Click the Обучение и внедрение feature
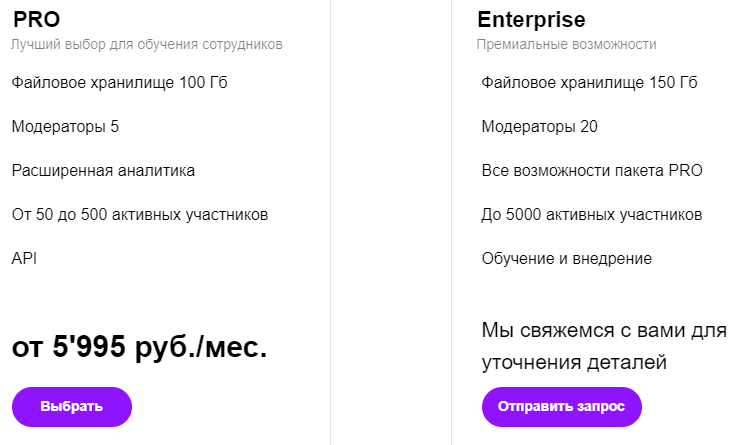The height and width of the screenshot is (445, 736). pos(566,258)
